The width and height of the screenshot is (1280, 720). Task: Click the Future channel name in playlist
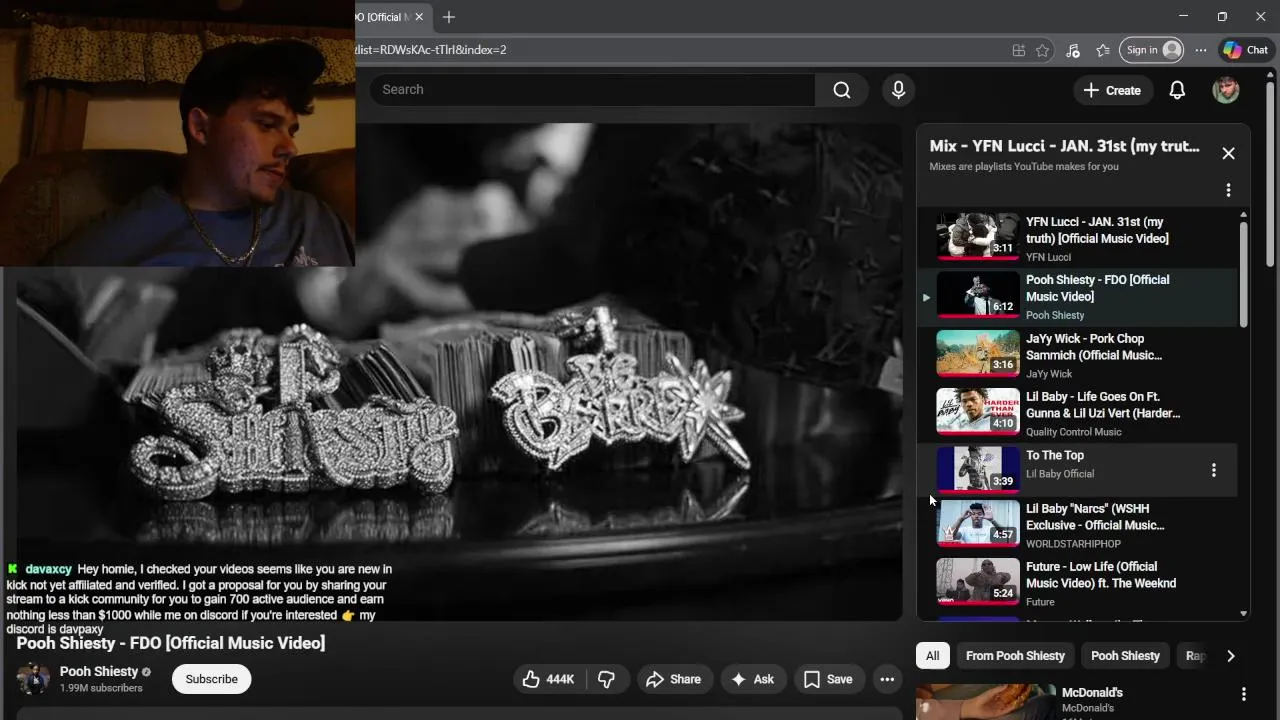click(x=1040, y=602)
